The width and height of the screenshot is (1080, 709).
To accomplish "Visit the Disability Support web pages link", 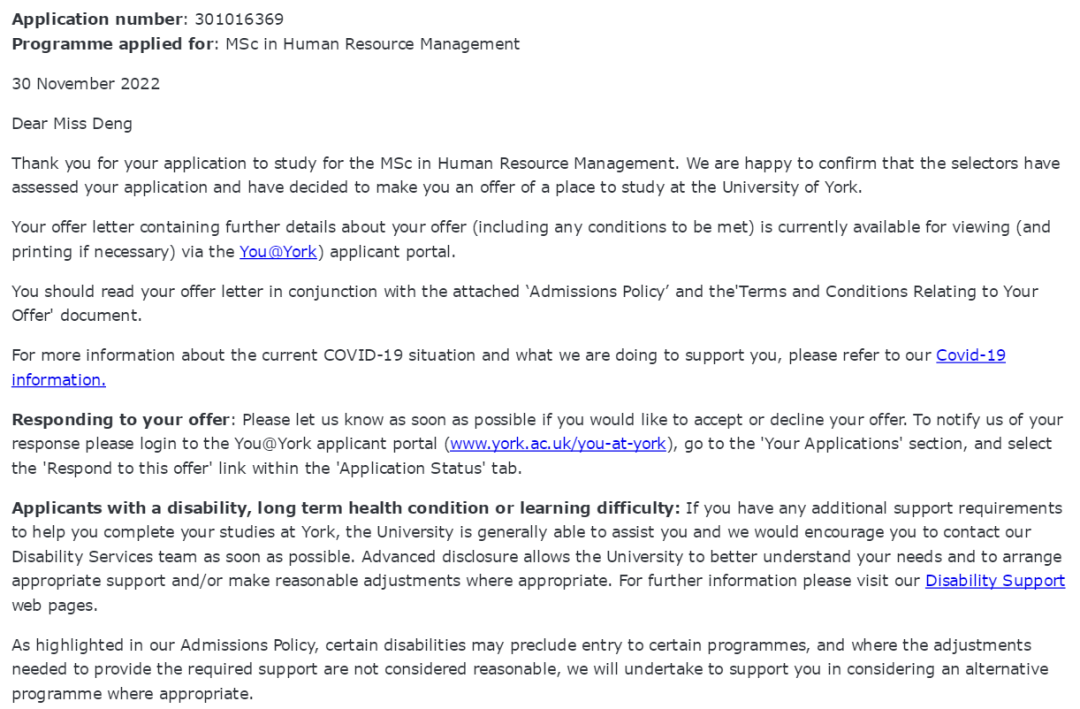I will click(994, 580).
